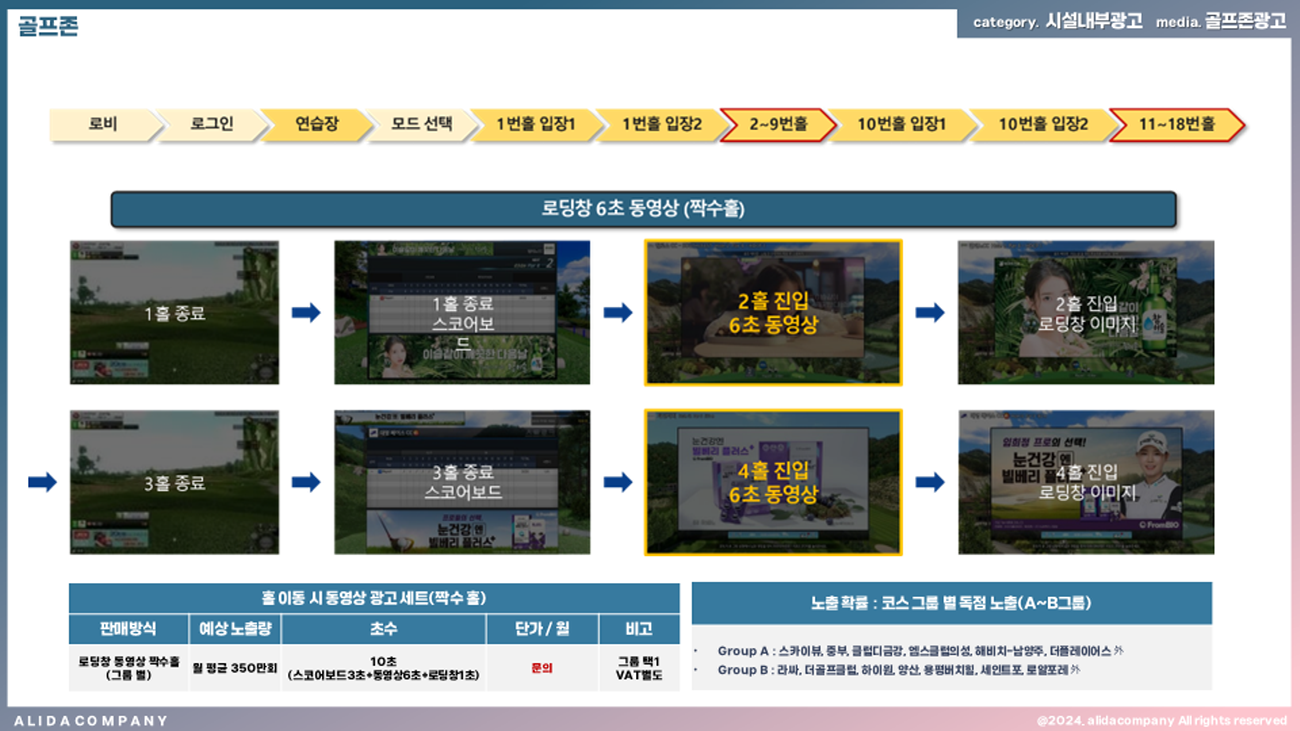Select the 로비 step in the flow bar
1300x731 pixels.
[103, 125]
